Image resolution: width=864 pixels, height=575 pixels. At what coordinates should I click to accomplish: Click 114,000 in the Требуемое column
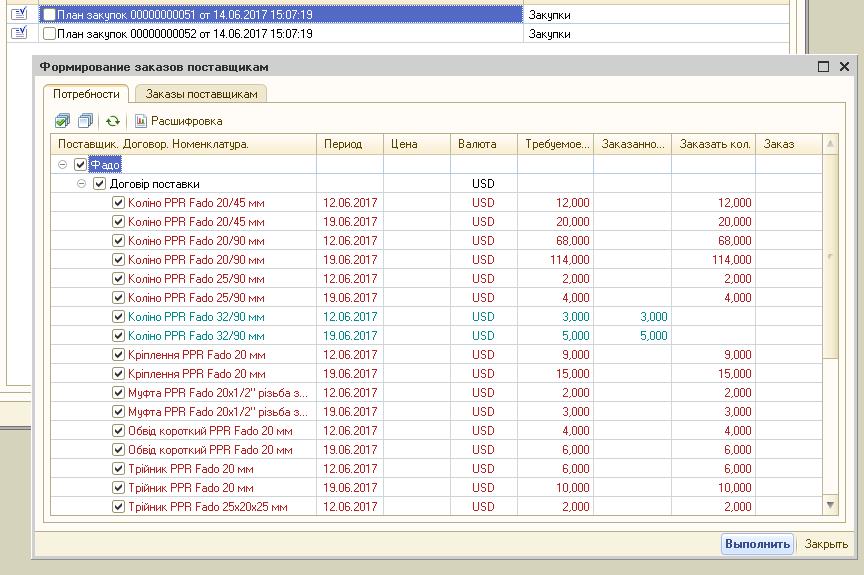tap(569, 259)
